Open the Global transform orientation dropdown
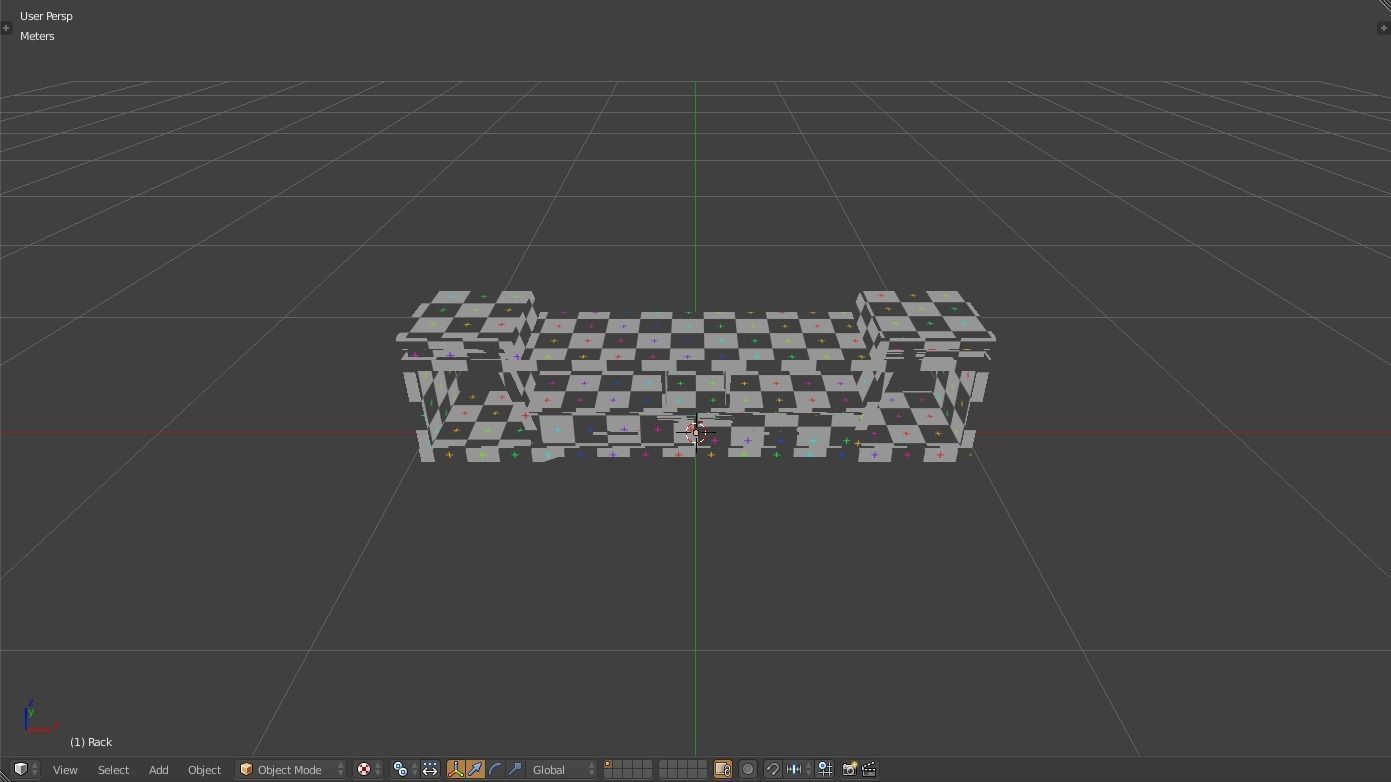 [563, 769]
